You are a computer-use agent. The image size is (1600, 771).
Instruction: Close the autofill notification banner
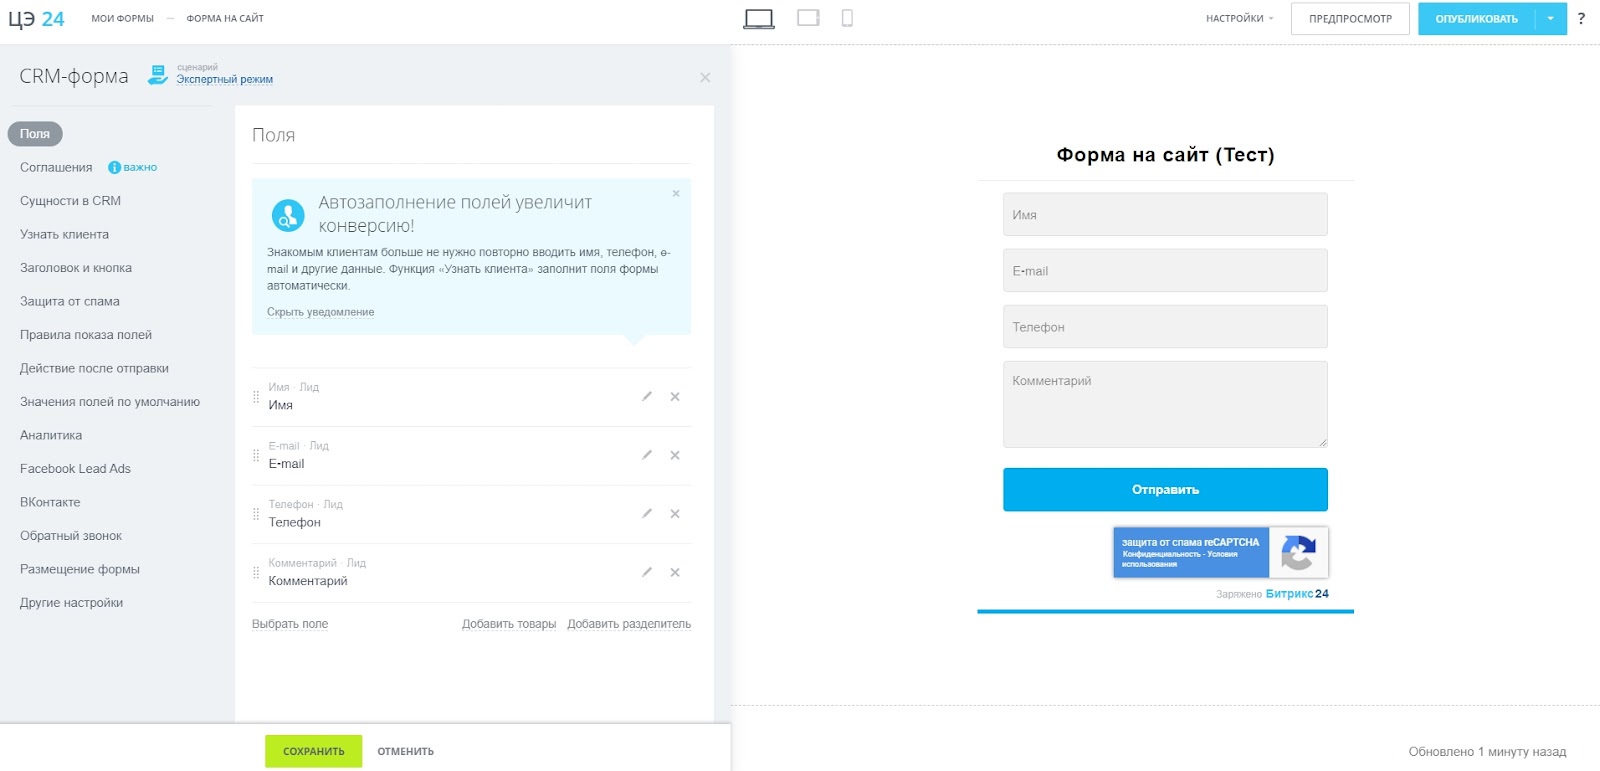(x=676, y=194)
